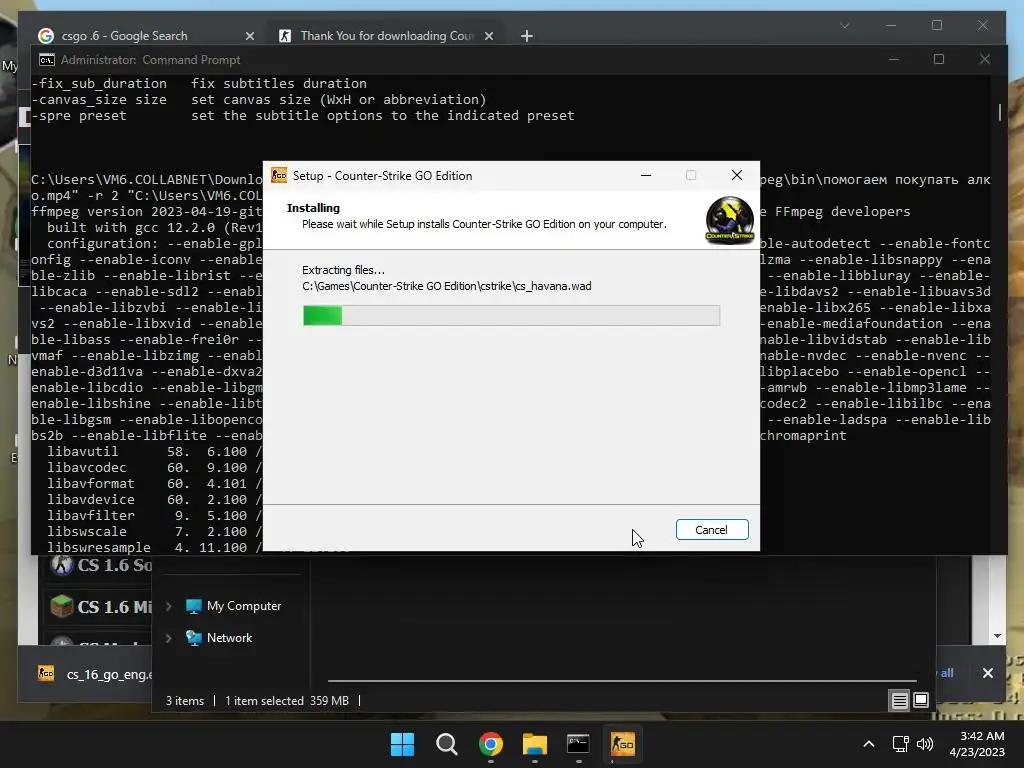
Task: Click the installer's extraction progress bar
Action: pos(511,315)
